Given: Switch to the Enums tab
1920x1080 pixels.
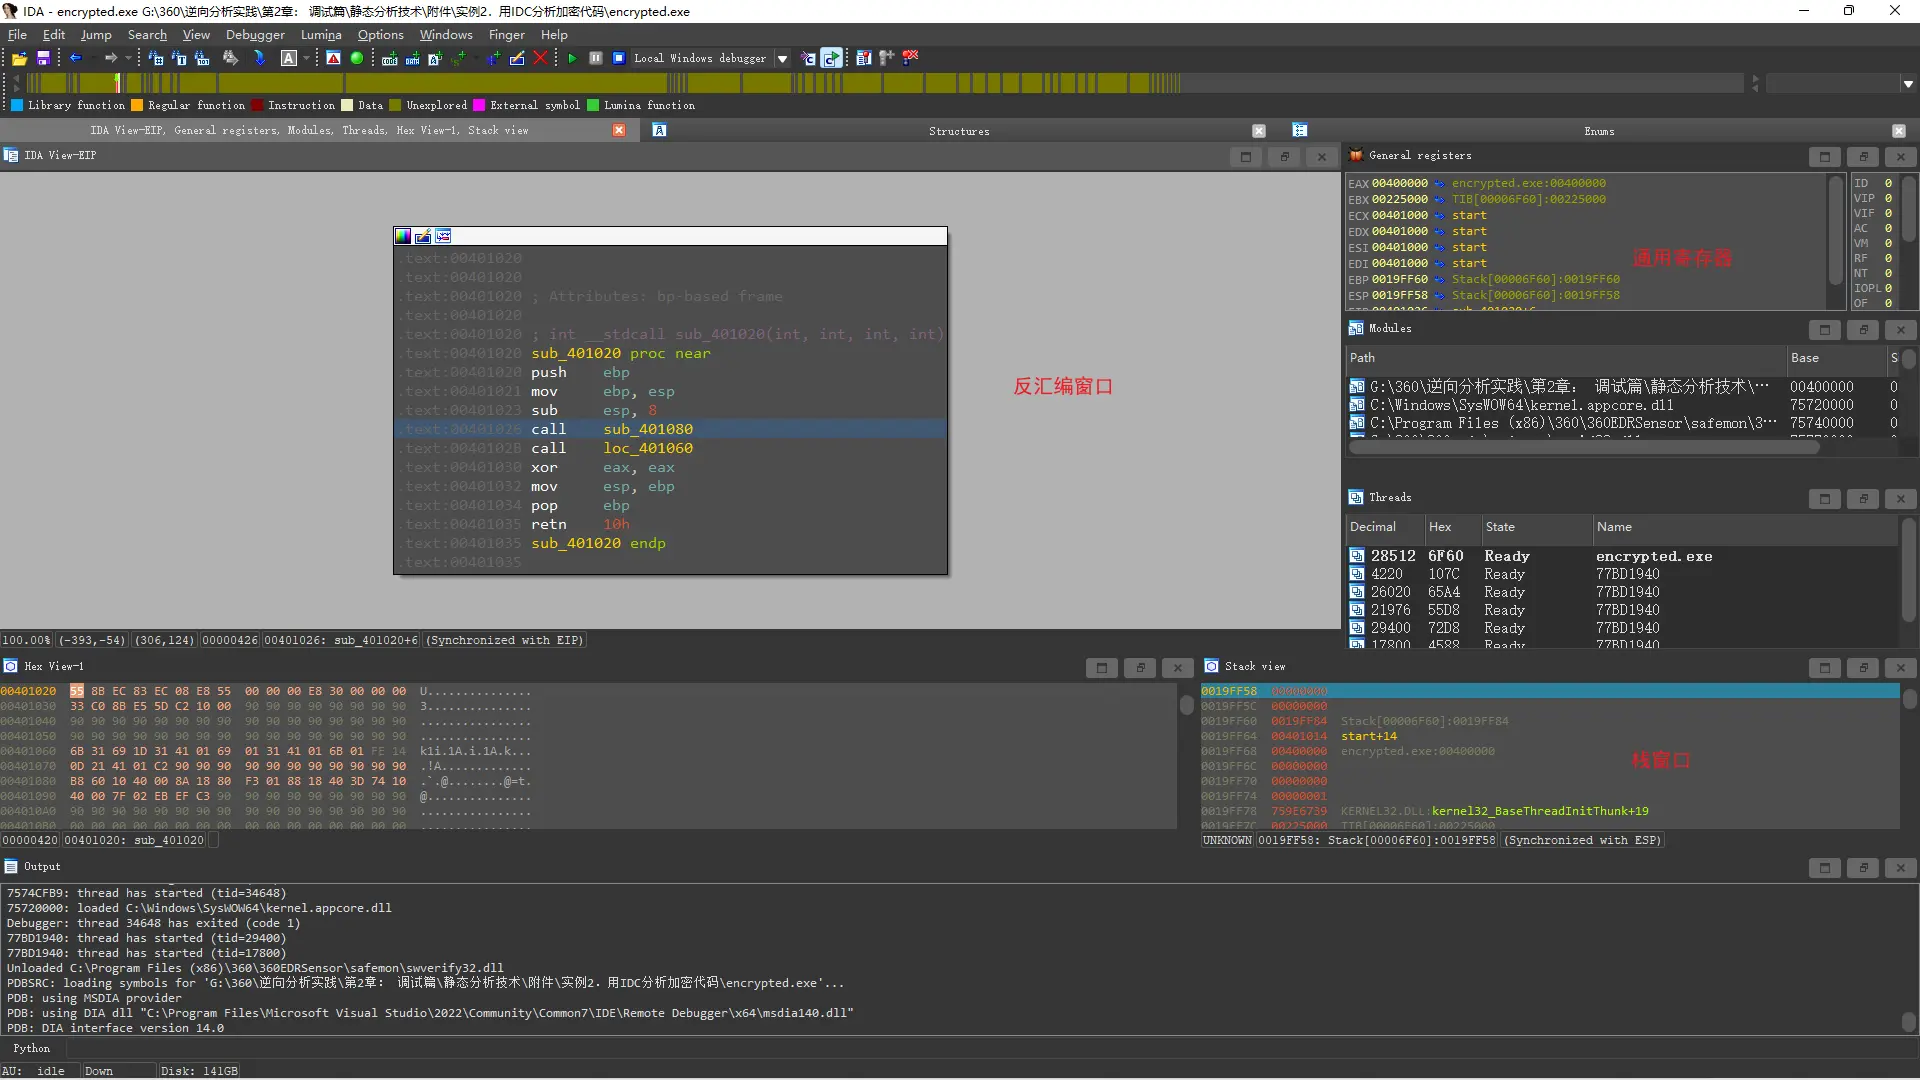Looking at the screenshot, I should (1598, 131).
